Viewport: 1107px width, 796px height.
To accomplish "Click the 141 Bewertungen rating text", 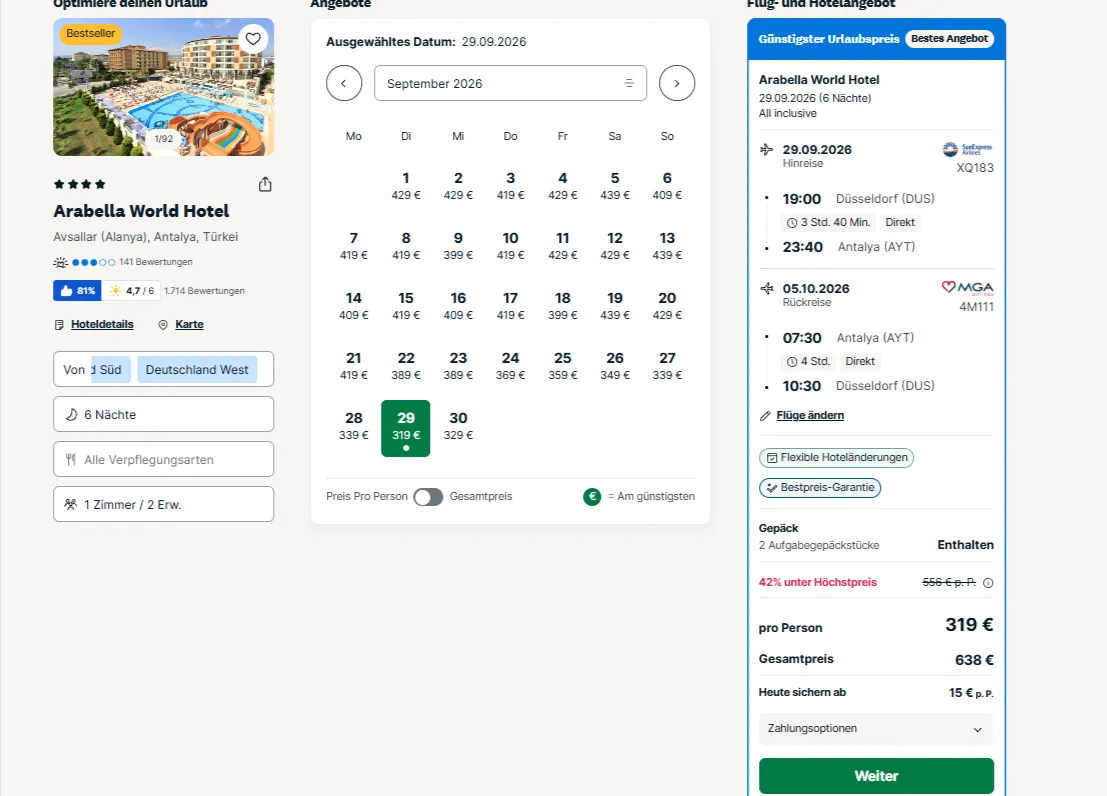I will pos(156,262).
